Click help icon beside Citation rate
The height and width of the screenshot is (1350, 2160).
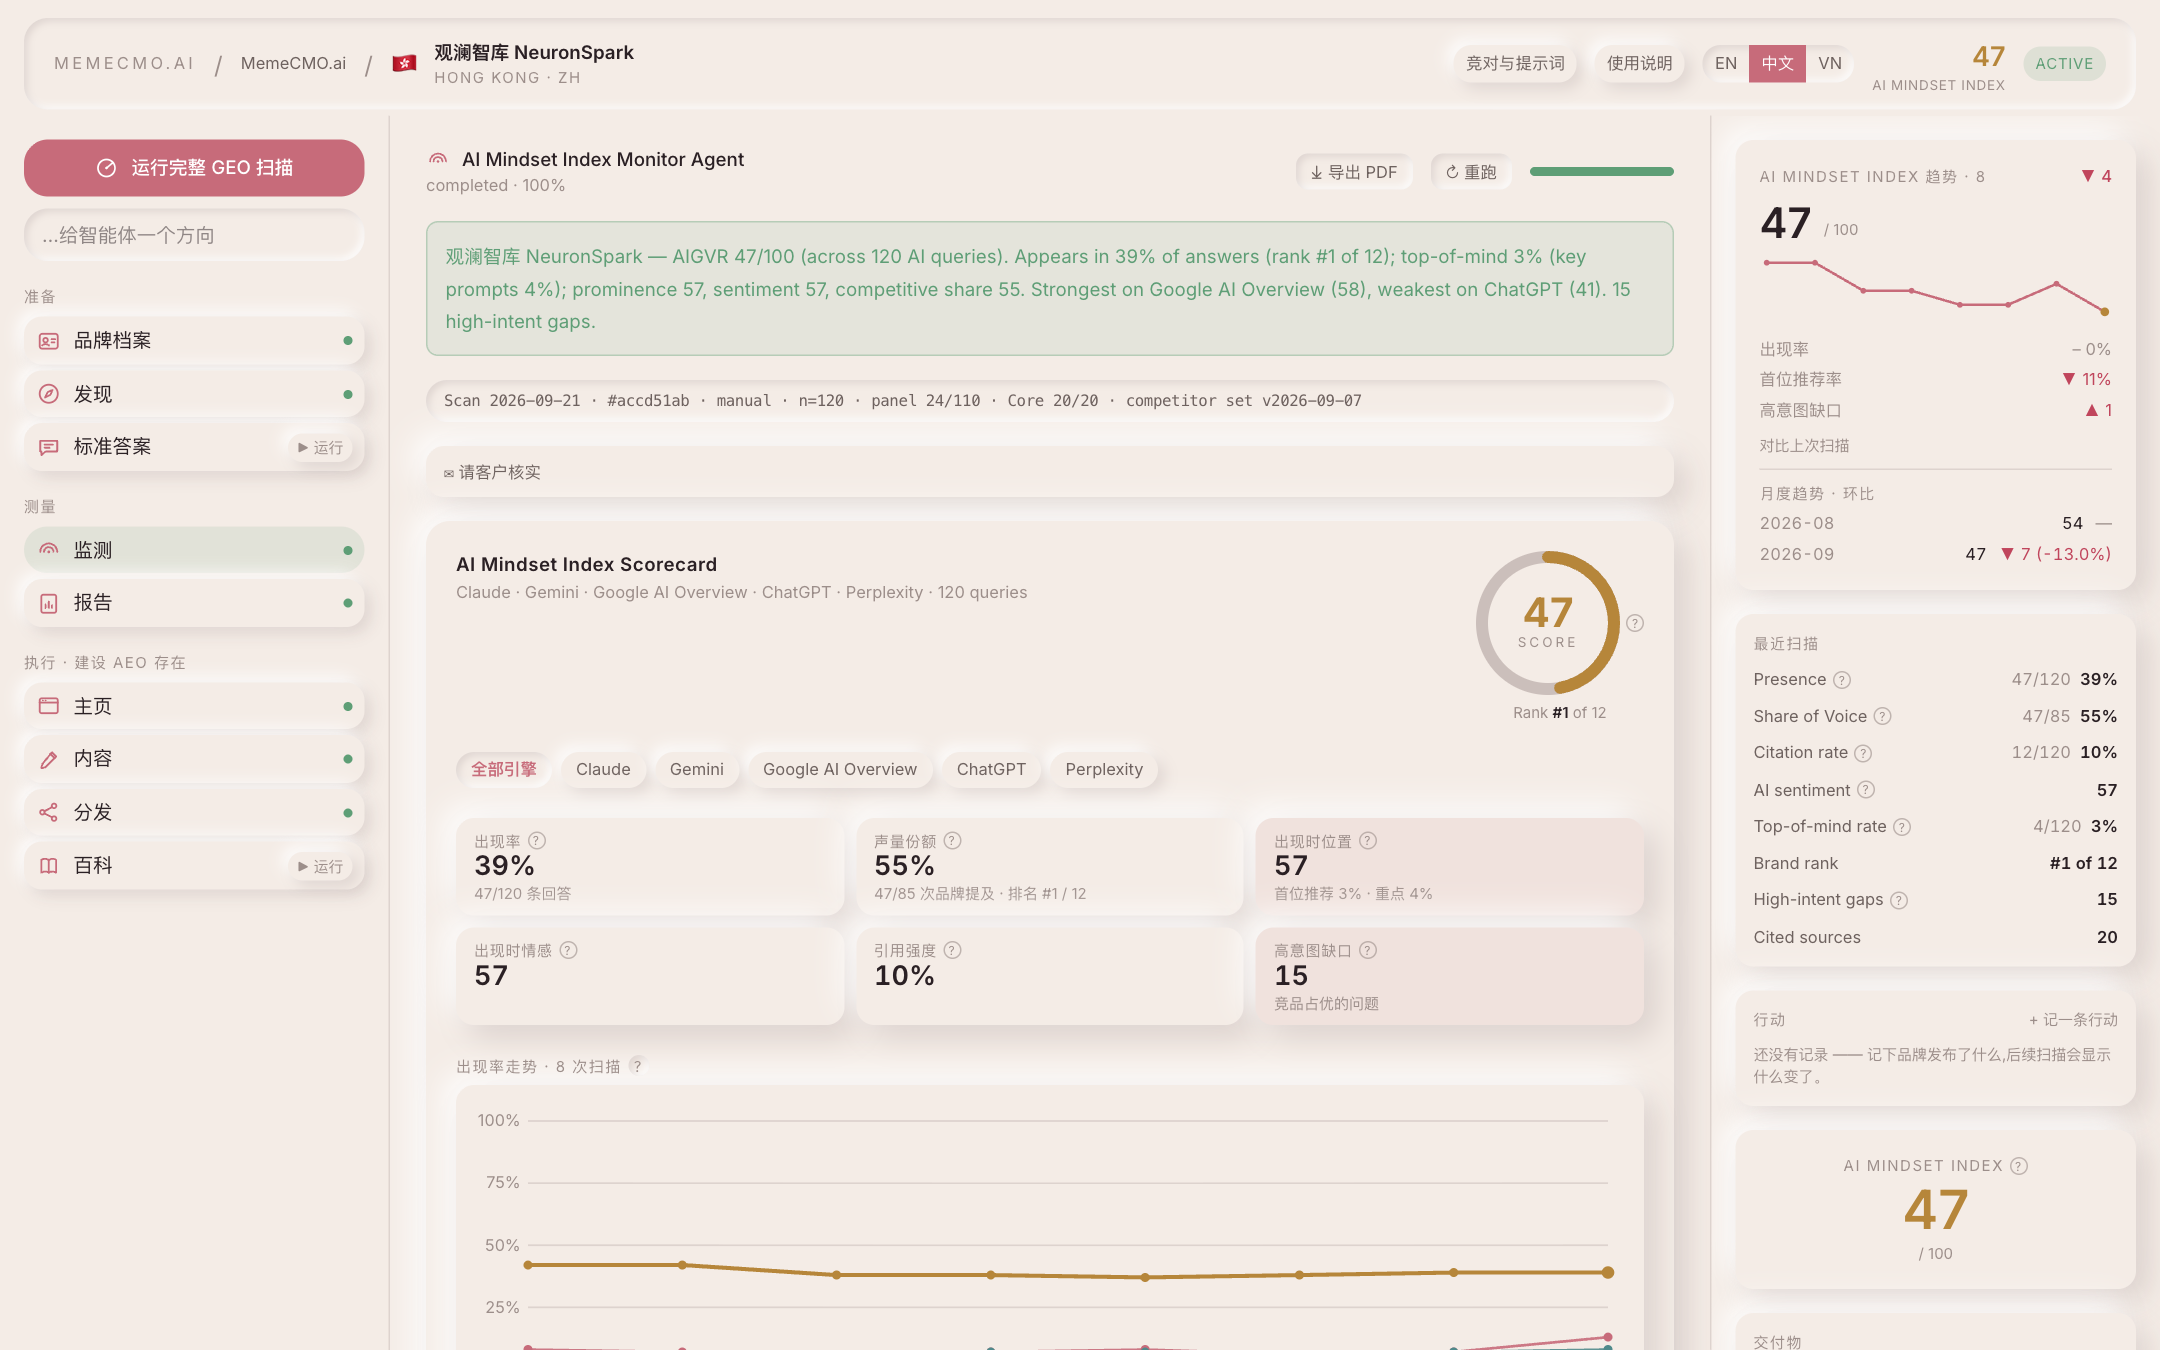click(1863, 753)
